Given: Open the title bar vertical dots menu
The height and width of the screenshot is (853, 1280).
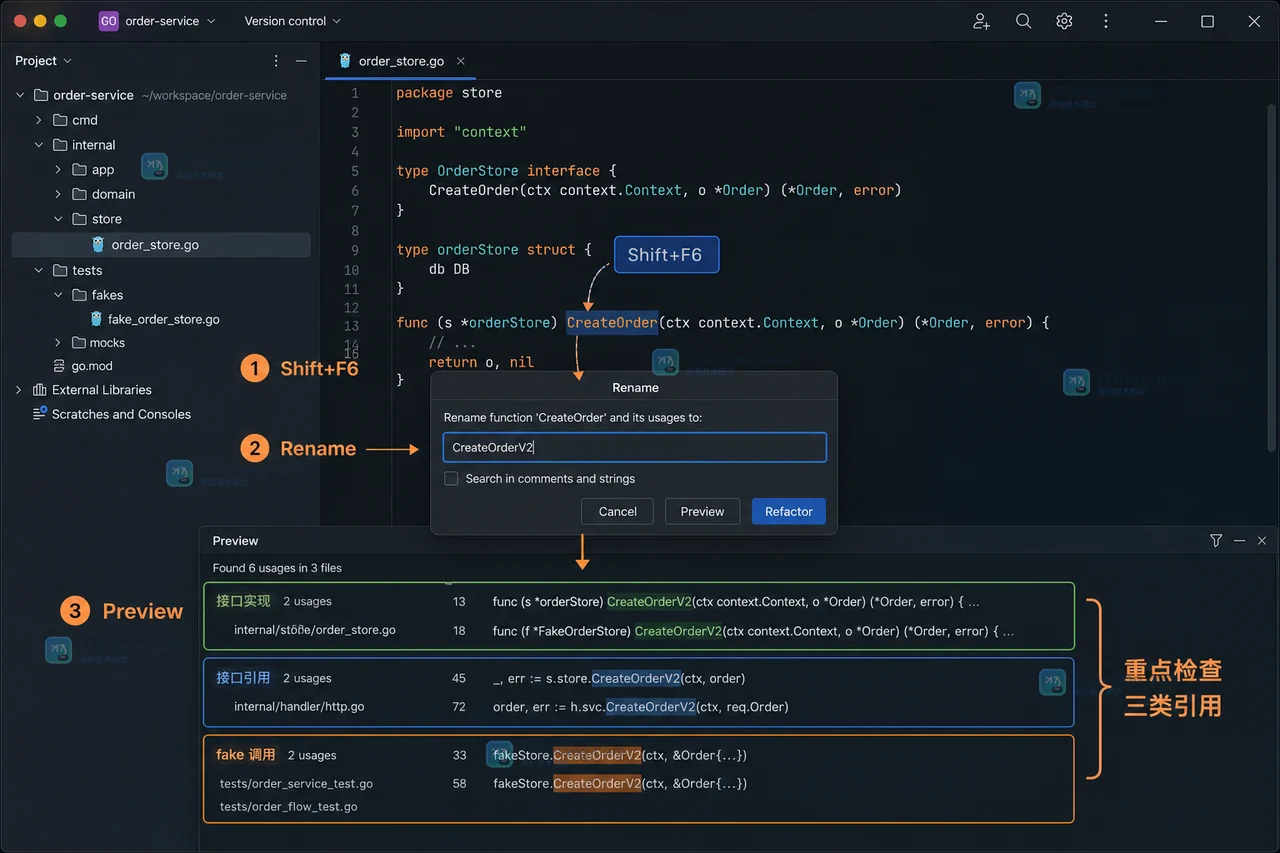Looking at the screenshot, I should pos(1105,21).
